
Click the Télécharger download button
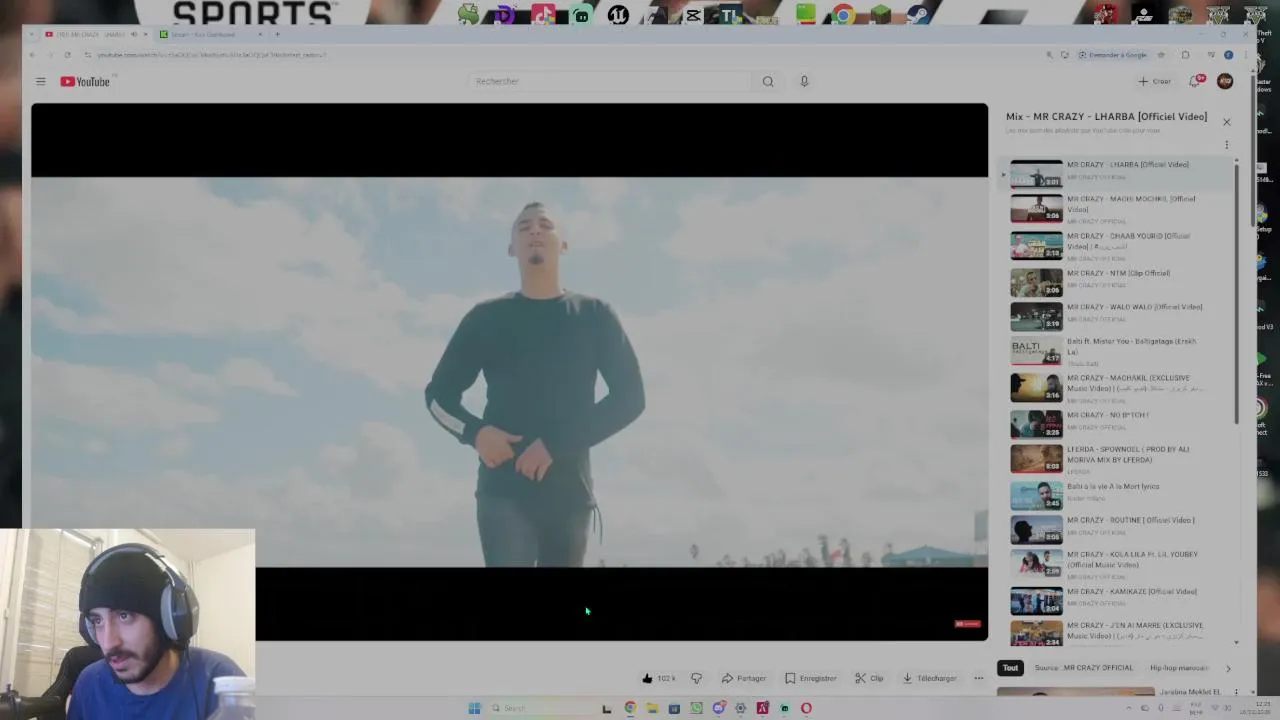click(930, 678)
